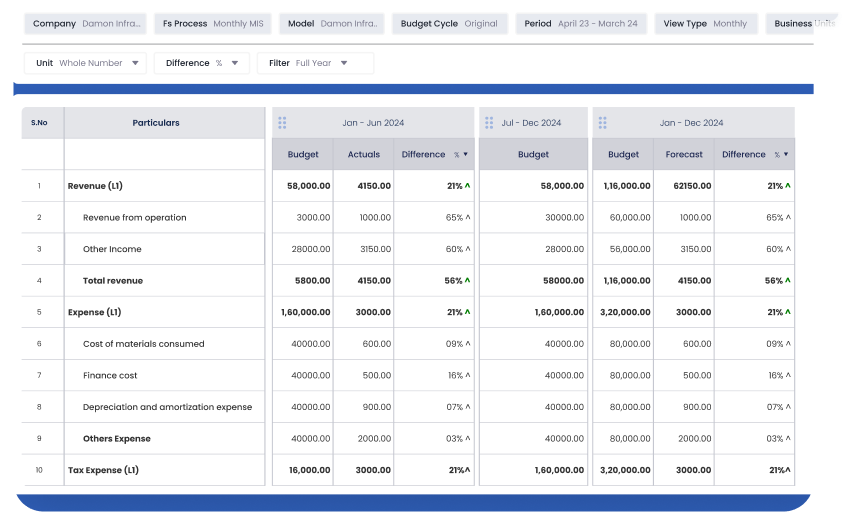Click the 5800.00 budget value for Total revenue
Image resolution: width=845 pixels, height=518 pixels.
(313, 281)
